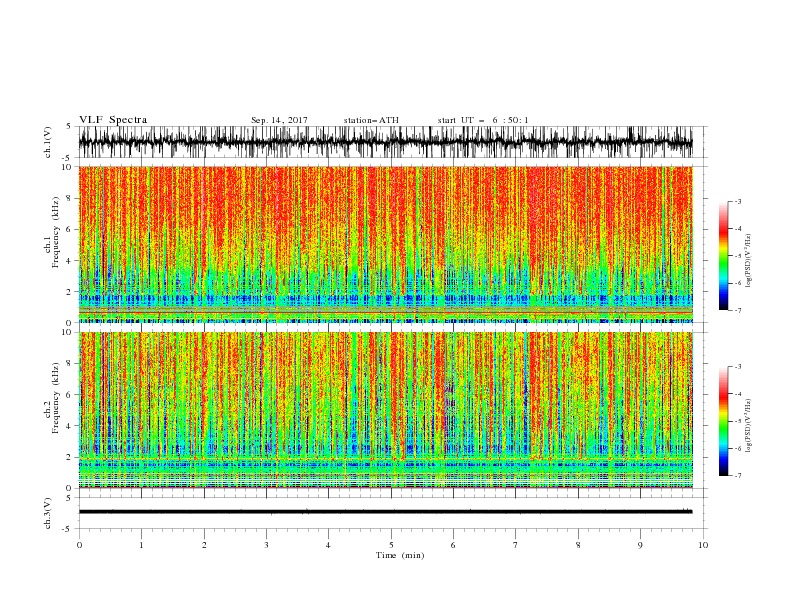This screenshot has height=612, width=792.
Task: Click the "8" tick on the time axis
Action: coord(578,545)
